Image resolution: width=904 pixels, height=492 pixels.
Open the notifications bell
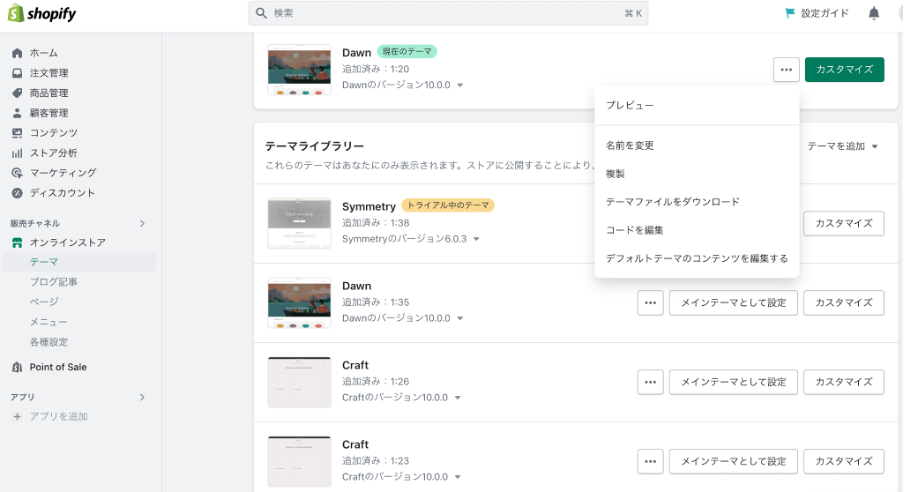pyautogui.click(x=874, y=13)
